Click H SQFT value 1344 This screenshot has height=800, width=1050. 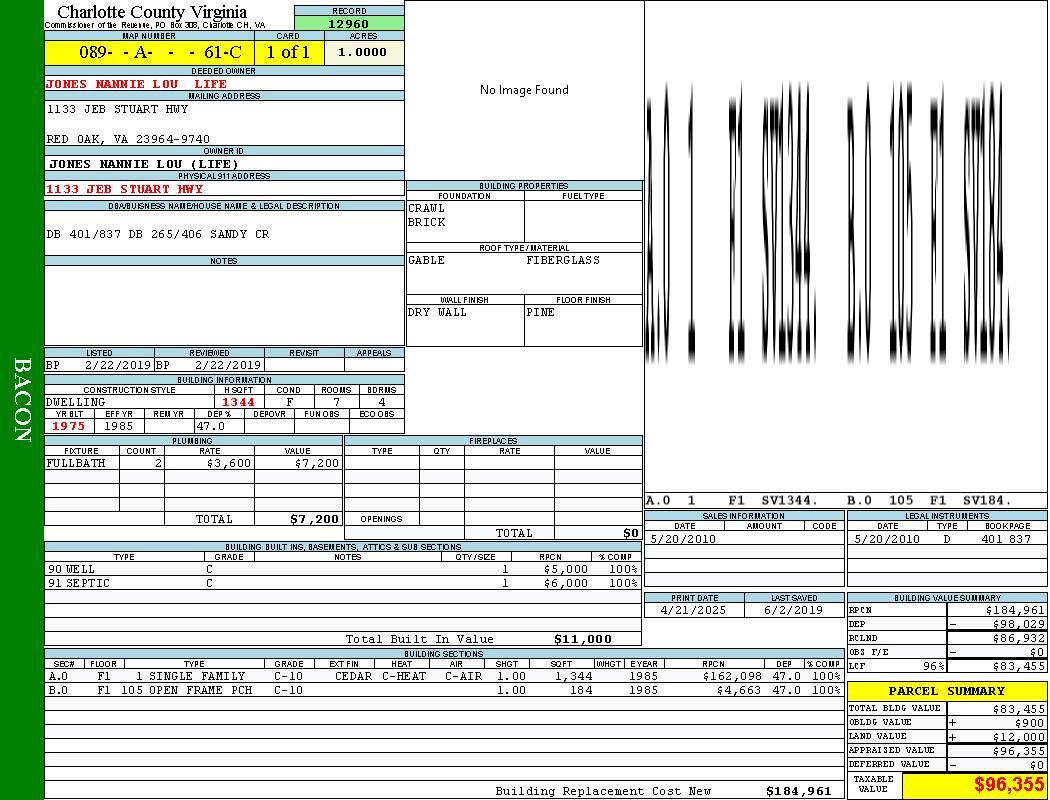point(238,402)
